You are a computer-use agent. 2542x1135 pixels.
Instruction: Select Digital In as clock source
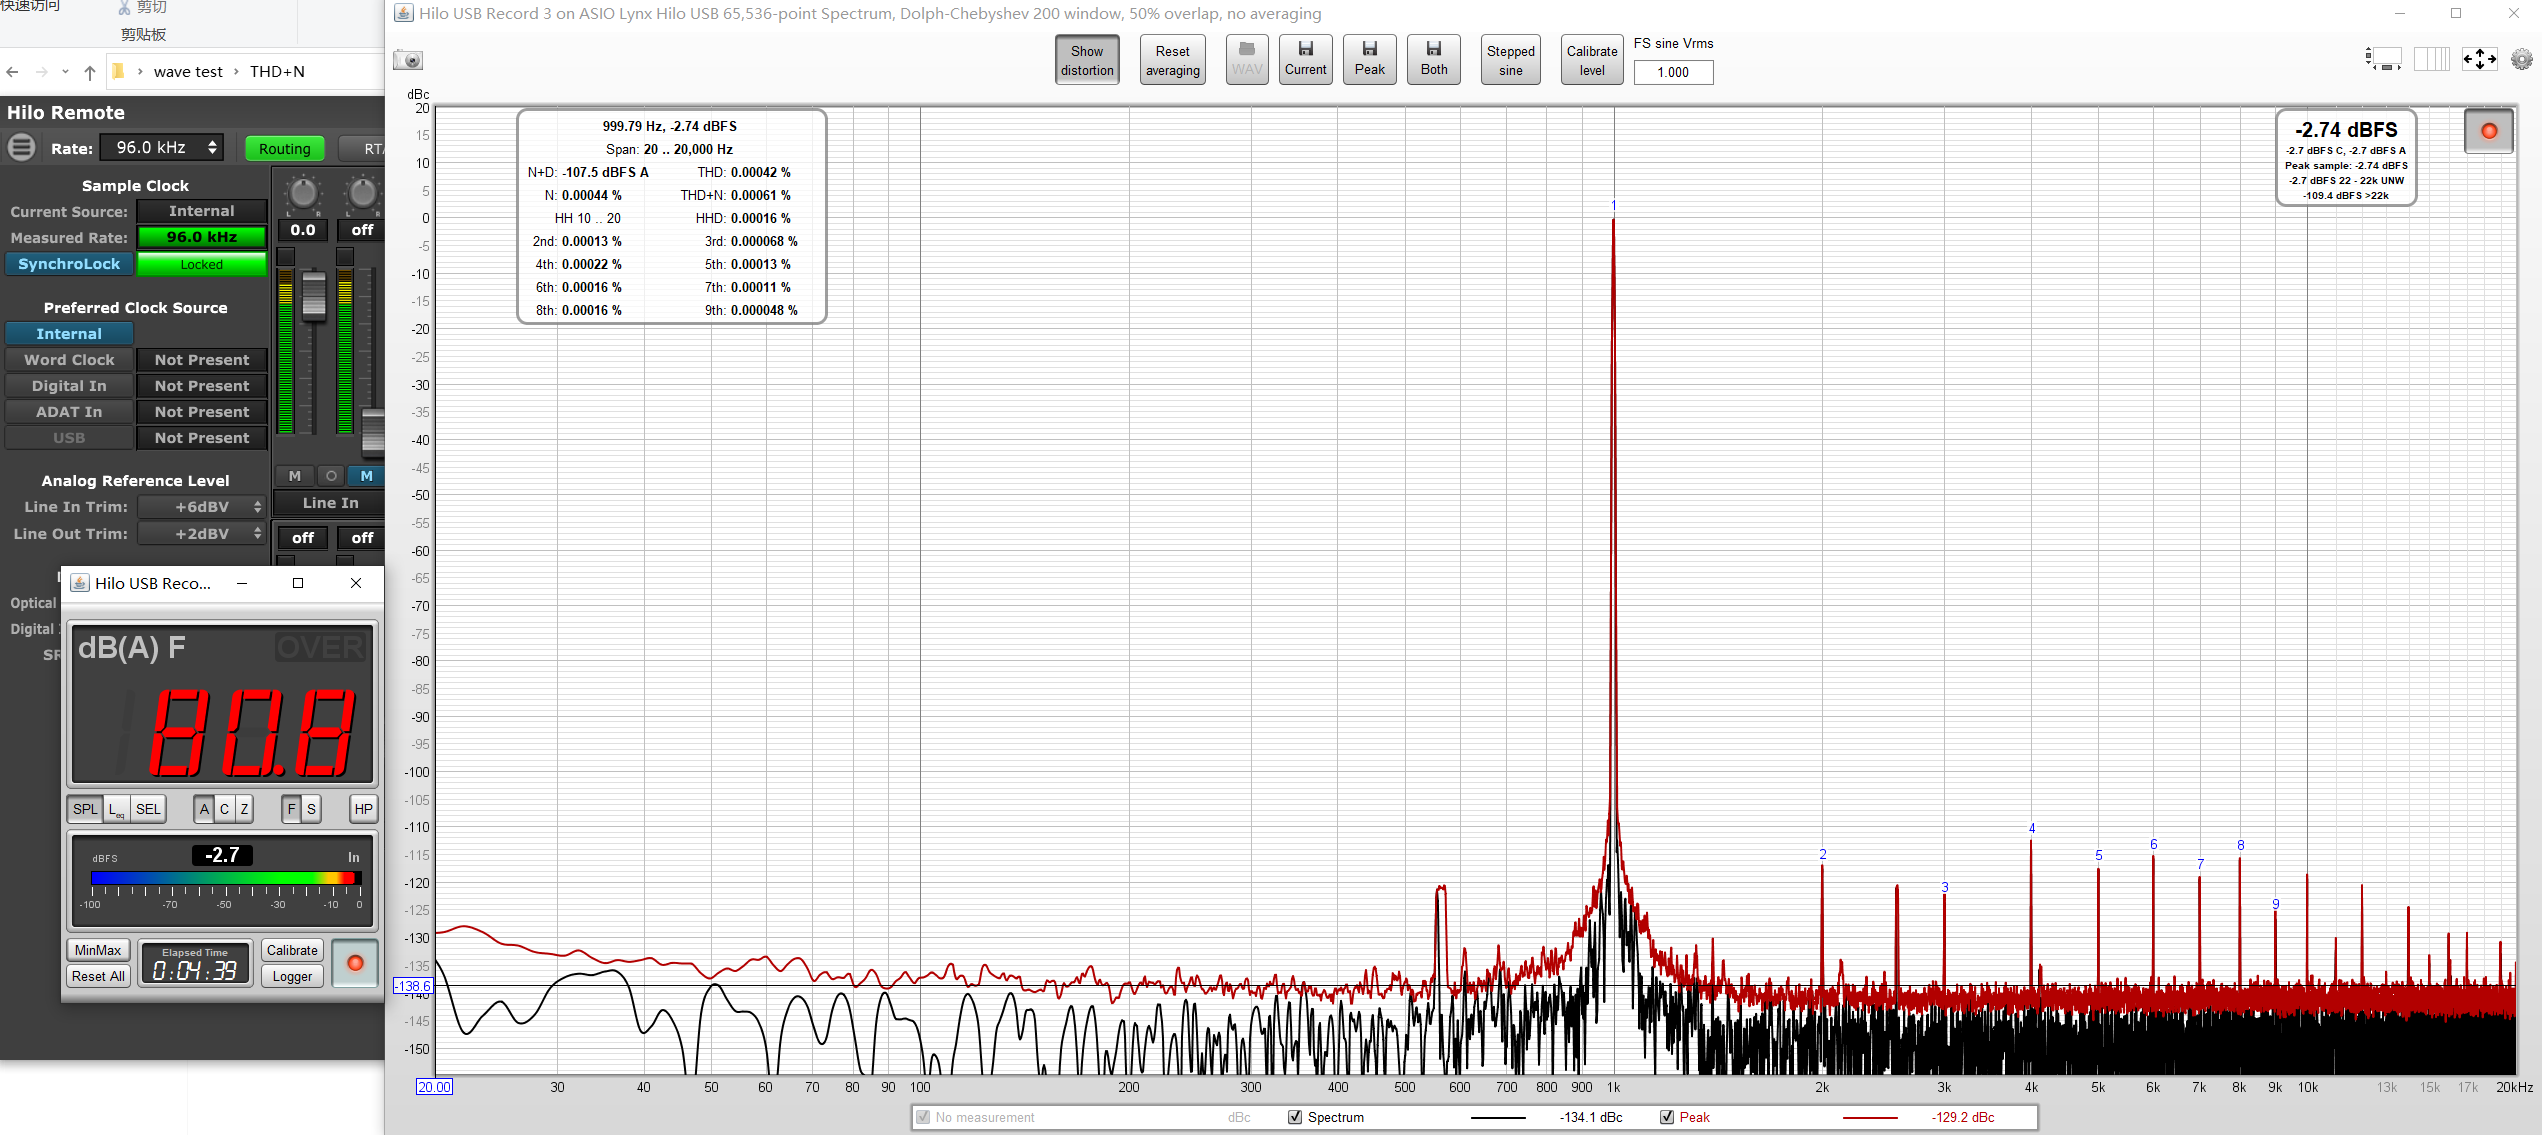point(69,386)
